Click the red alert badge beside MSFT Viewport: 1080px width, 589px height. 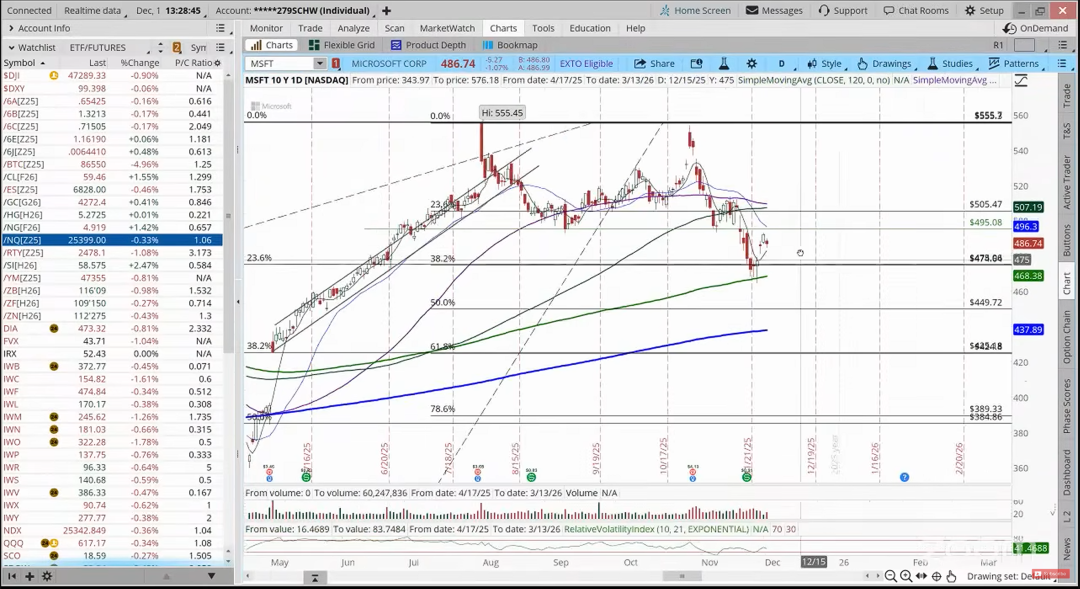[x=335, y=63]
